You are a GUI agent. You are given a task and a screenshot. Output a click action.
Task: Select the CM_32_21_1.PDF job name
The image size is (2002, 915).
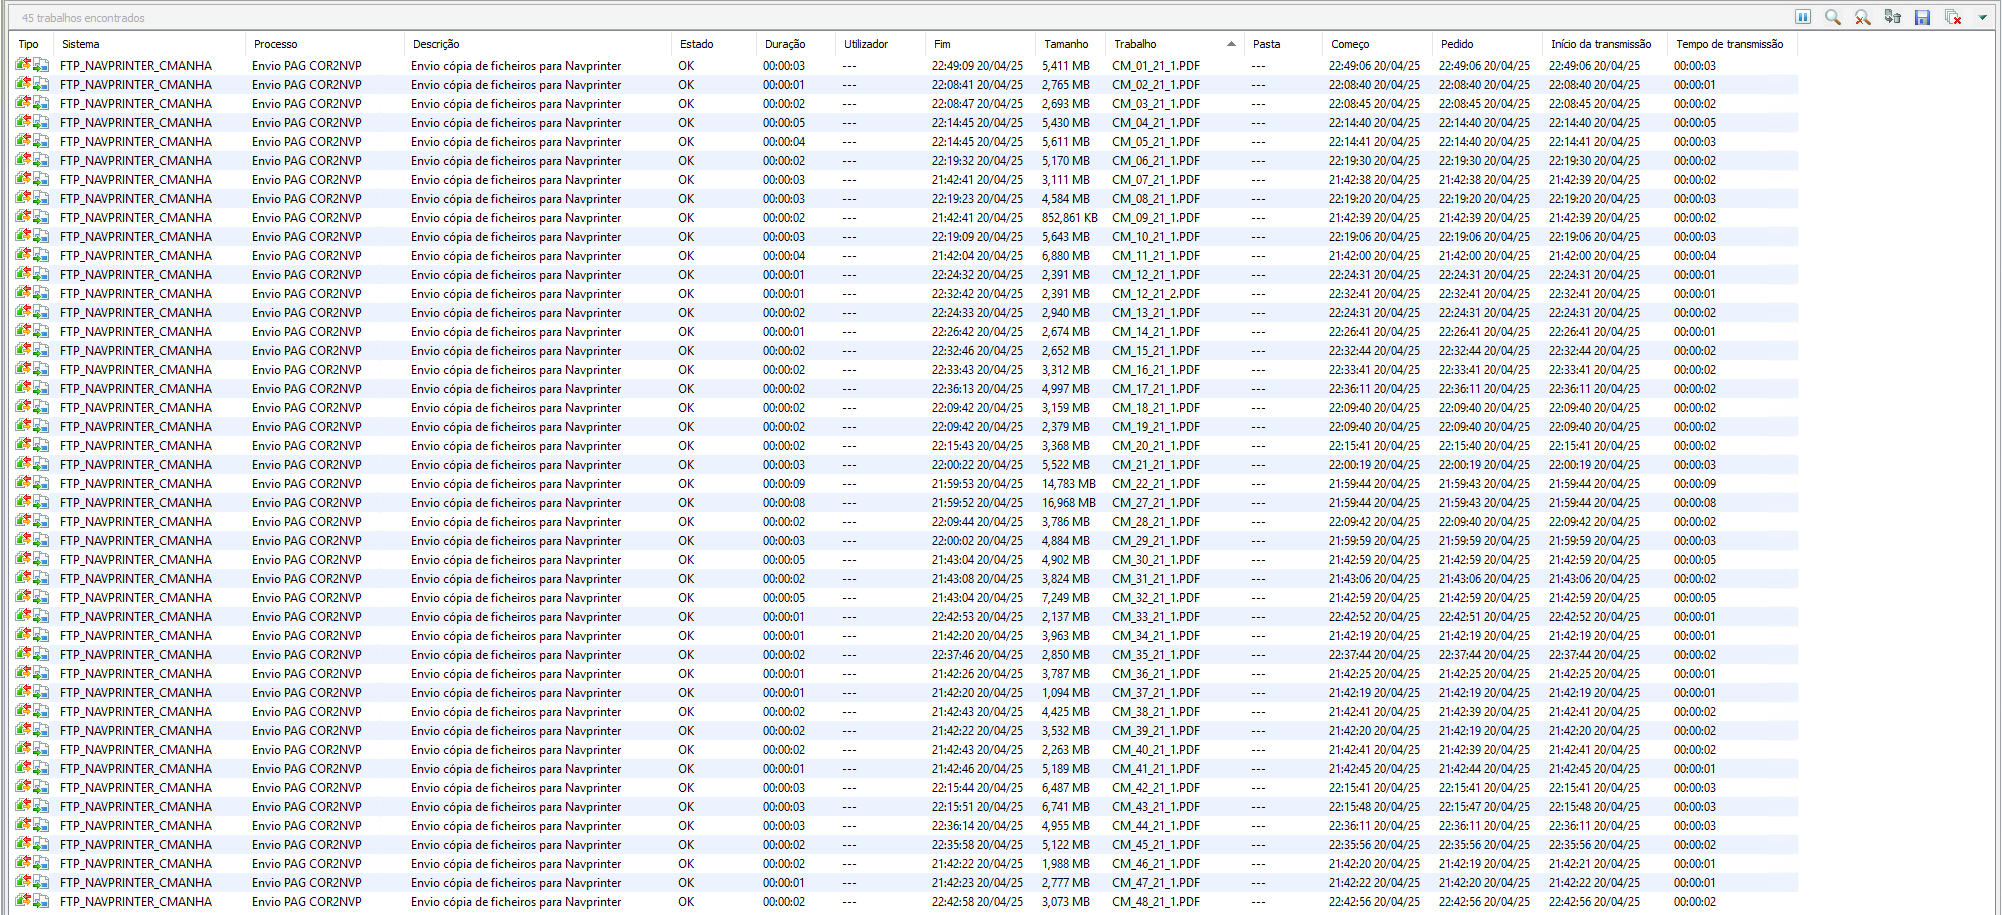[x=1156, y=598]
